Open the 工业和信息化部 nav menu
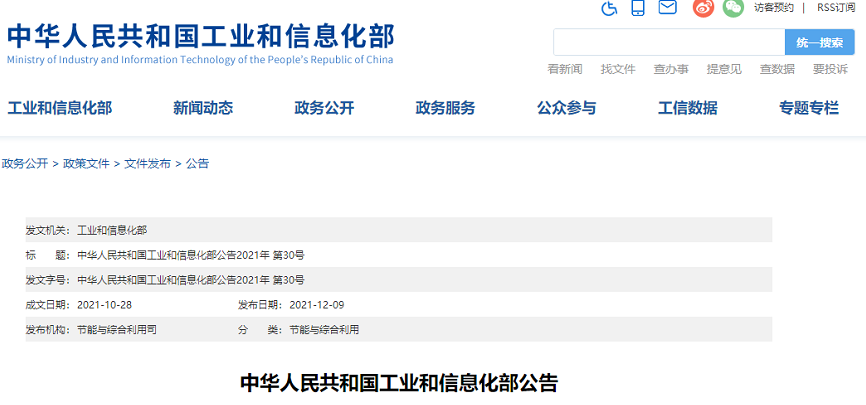Image resolution: width=866 pixels, height=405 pixels. 60,108
